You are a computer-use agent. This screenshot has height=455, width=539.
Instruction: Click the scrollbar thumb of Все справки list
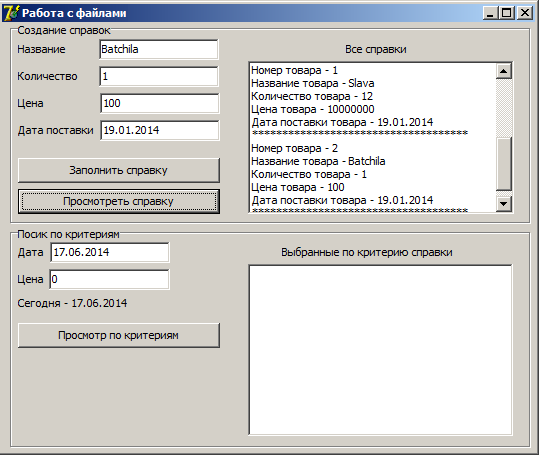[504, 164]
